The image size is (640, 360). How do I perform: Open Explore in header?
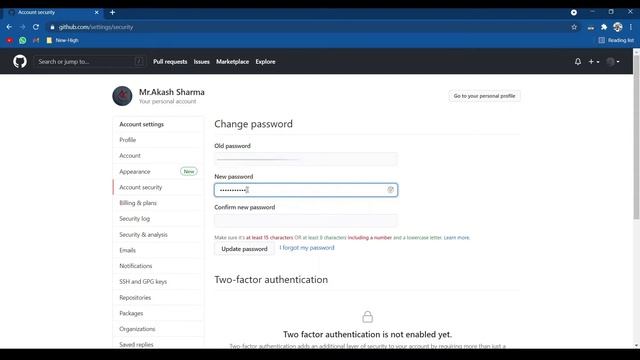tap(265, 62)
